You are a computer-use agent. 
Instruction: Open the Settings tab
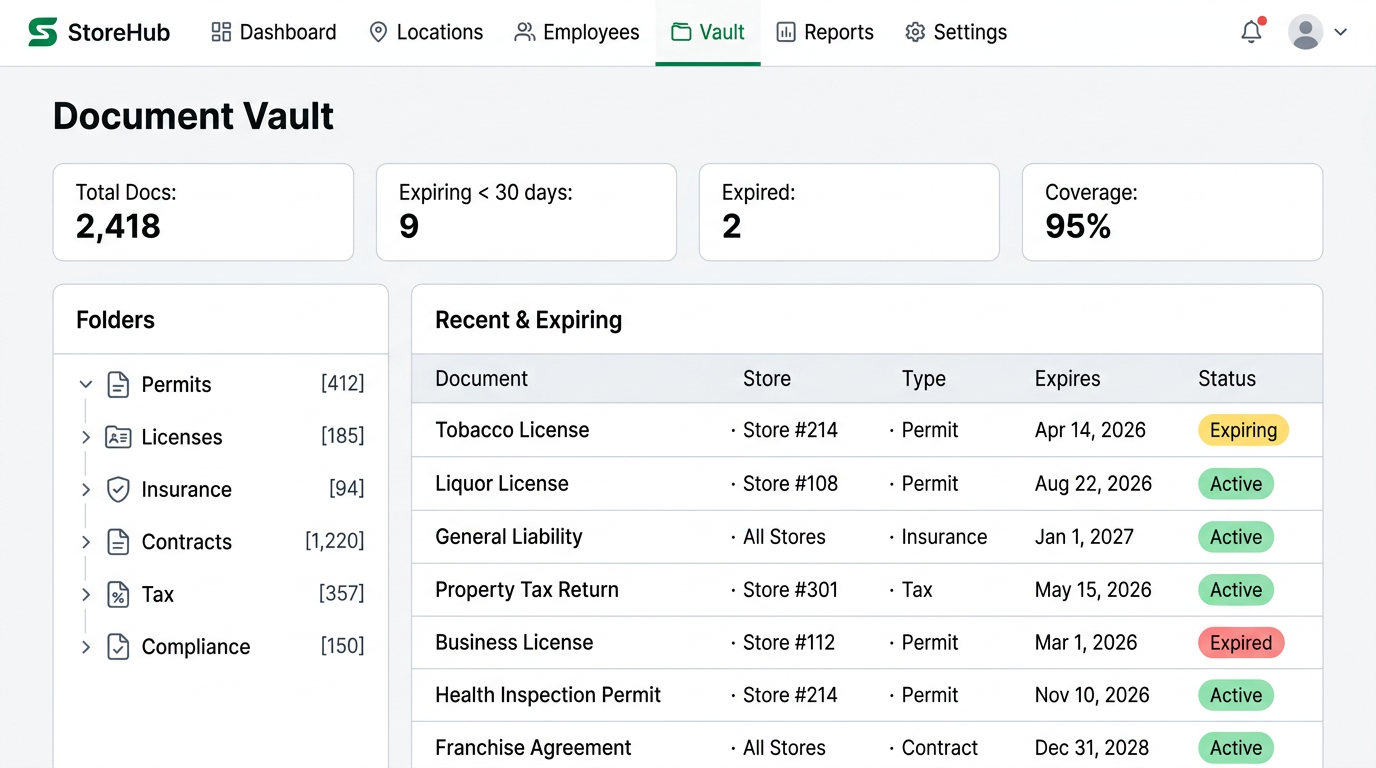tap(956, 32)
